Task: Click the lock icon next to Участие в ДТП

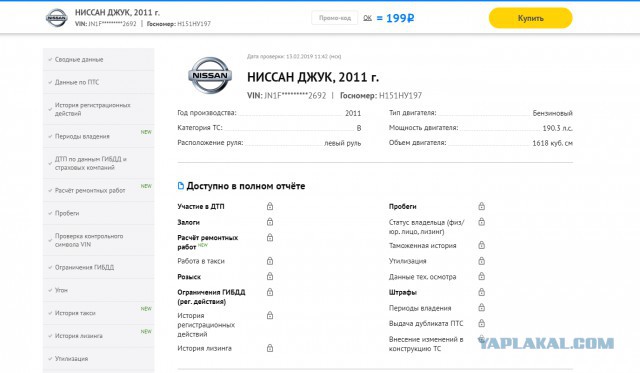Action: (270, 206)
